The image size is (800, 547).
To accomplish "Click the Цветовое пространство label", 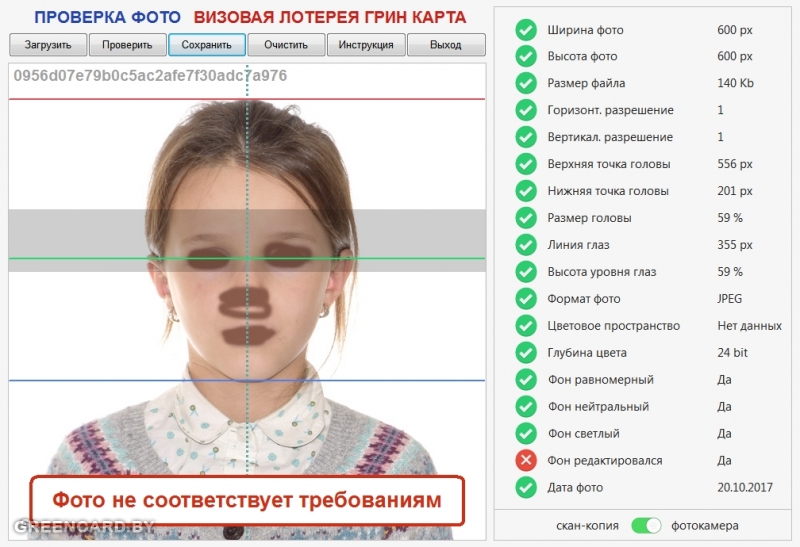I will click(614, 326).
